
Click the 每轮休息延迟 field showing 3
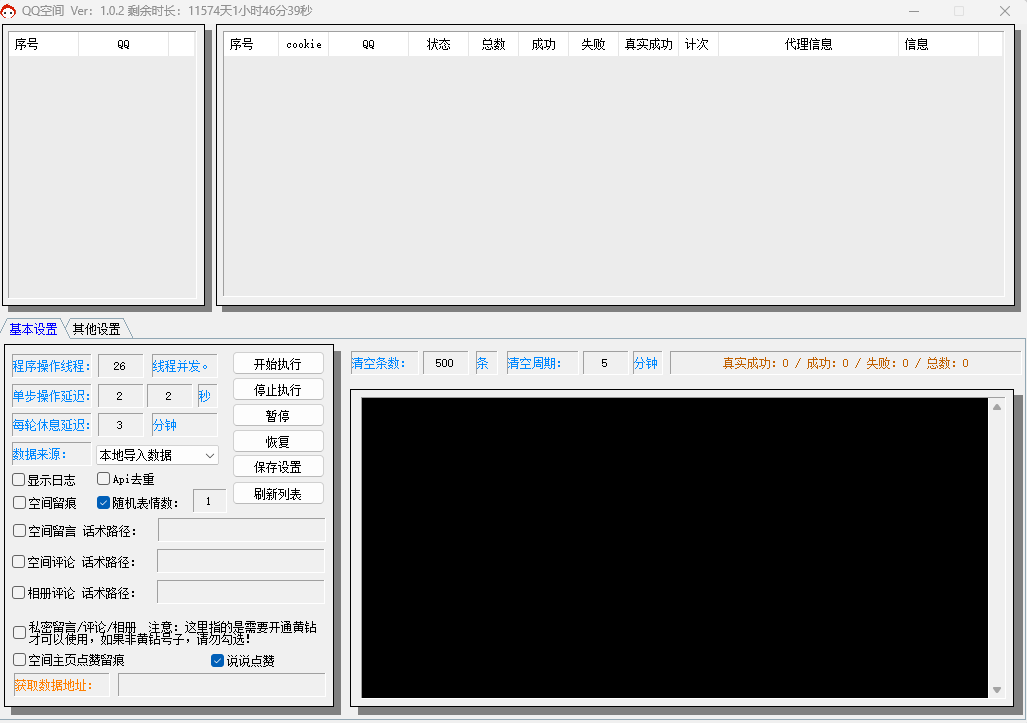(x=120, y=425)
